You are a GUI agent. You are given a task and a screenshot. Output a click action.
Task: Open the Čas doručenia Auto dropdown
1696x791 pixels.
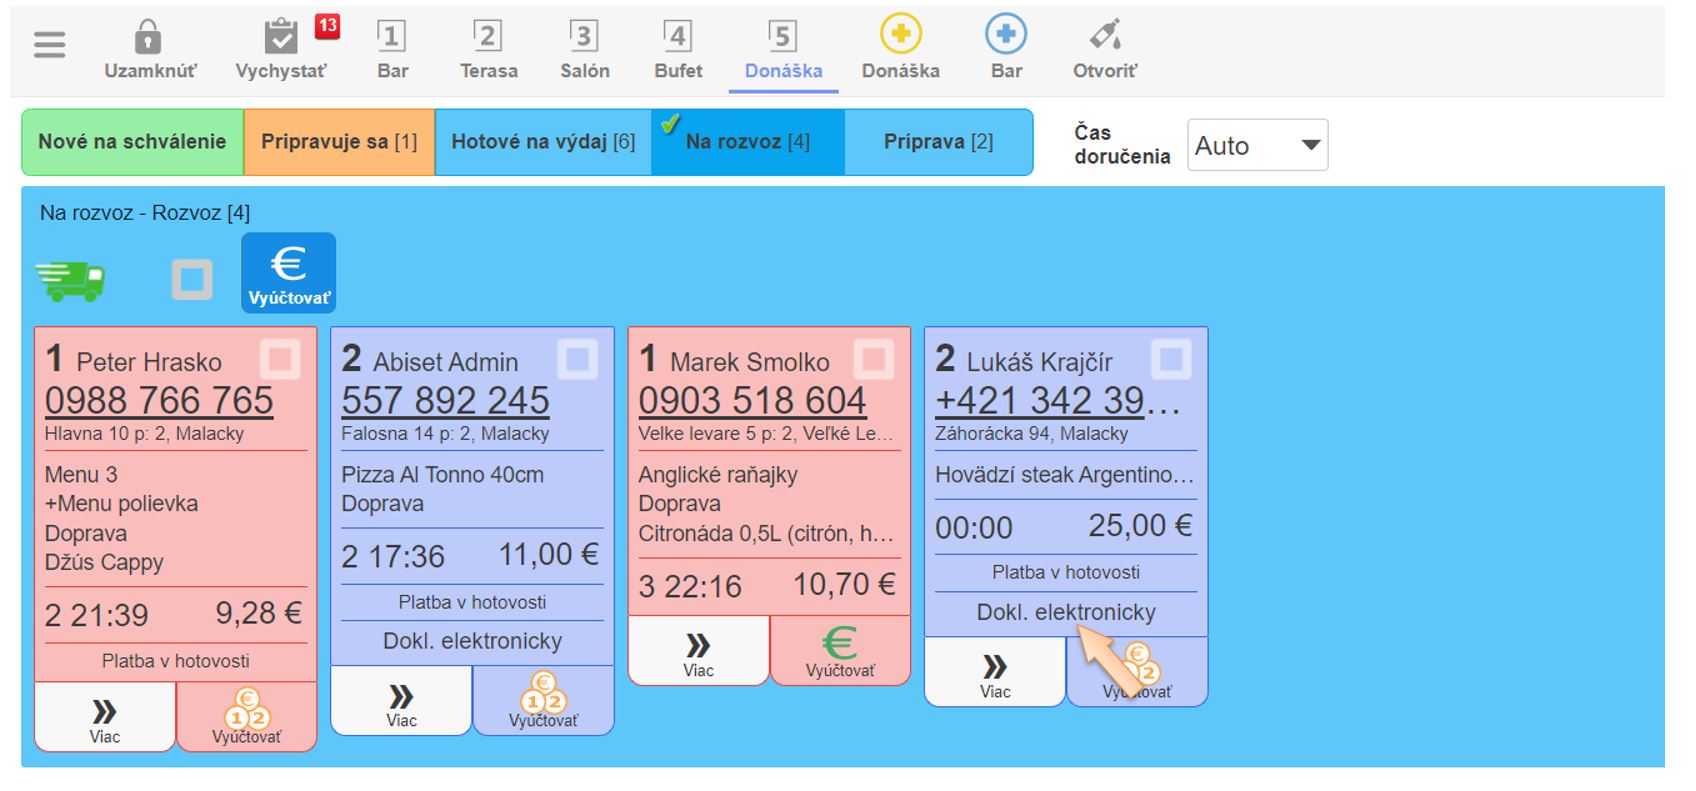click(x=1257, y=146)
